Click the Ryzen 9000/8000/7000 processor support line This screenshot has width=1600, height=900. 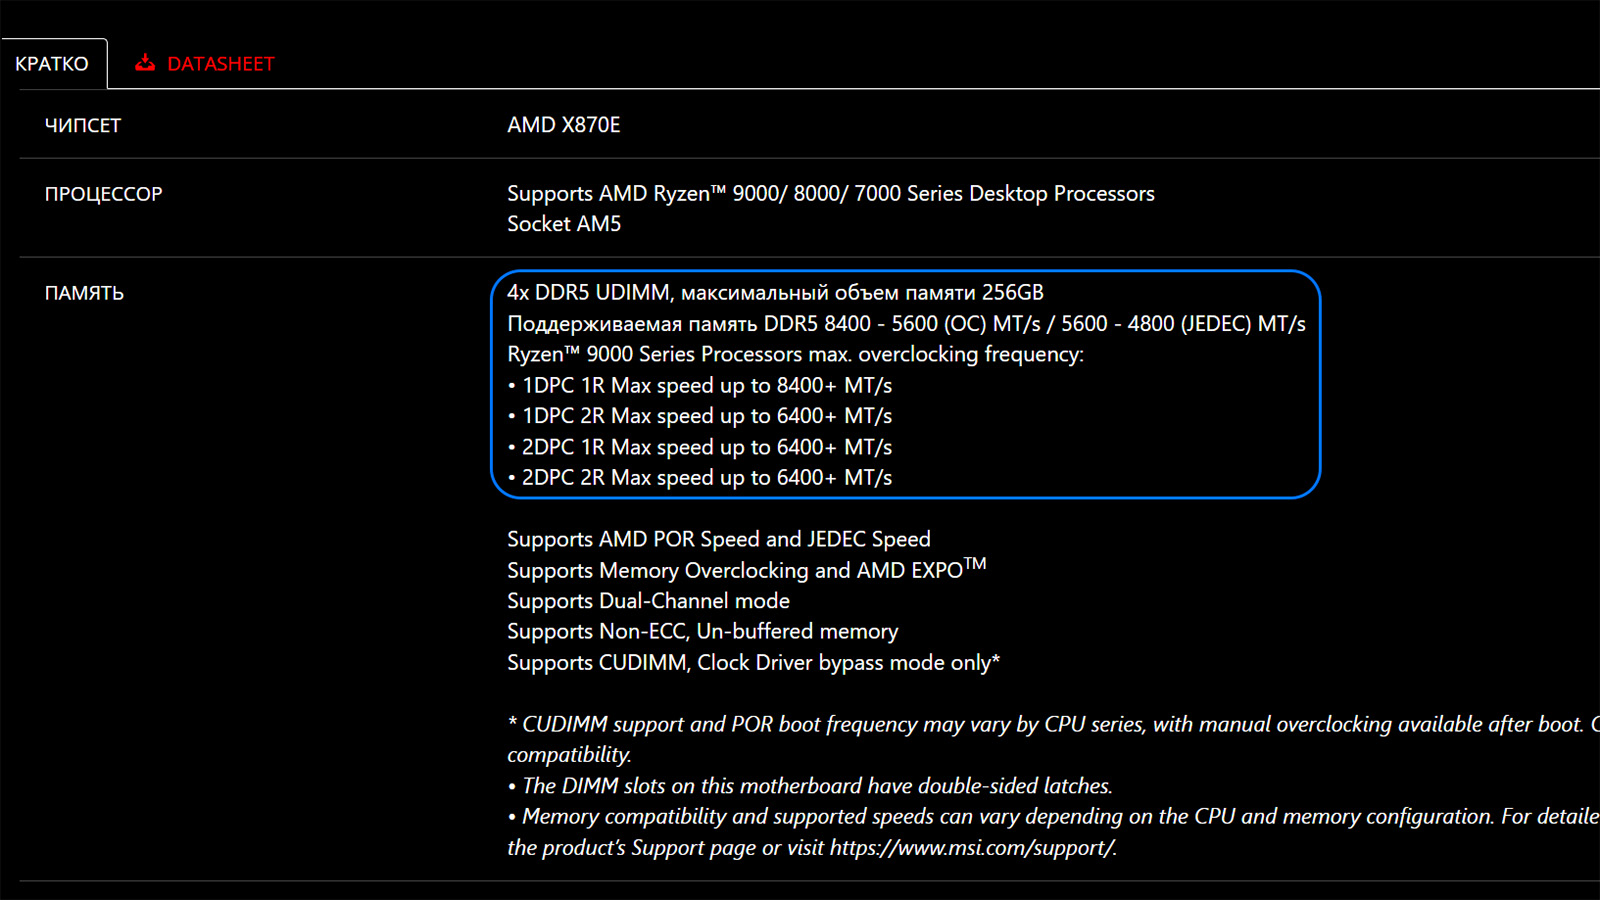(x=830, y=194)
